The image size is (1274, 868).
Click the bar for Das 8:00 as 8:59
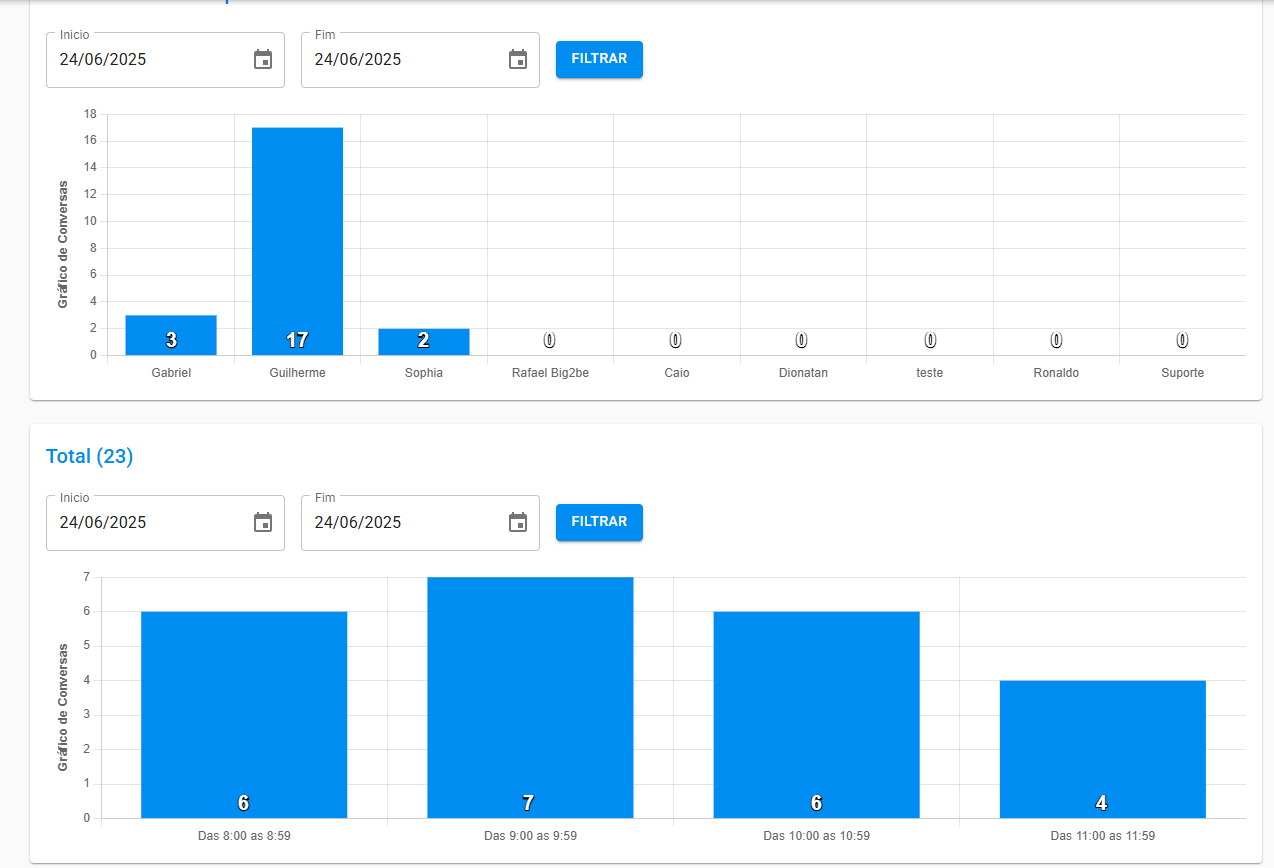[x=244, y=714]
